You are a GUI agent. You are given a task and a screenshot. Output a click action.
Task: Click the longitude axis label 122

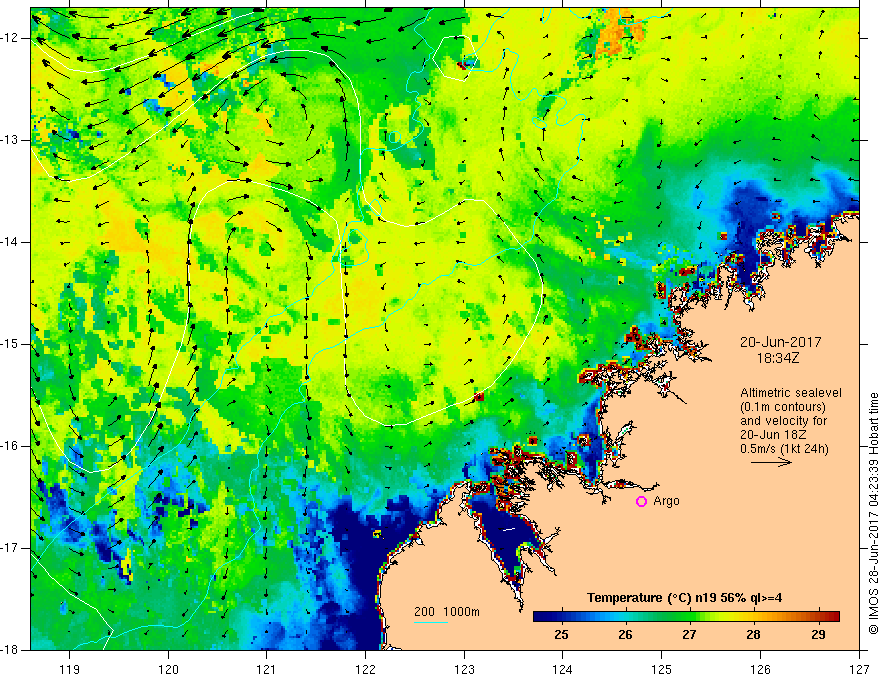click(x=365, y=669)
